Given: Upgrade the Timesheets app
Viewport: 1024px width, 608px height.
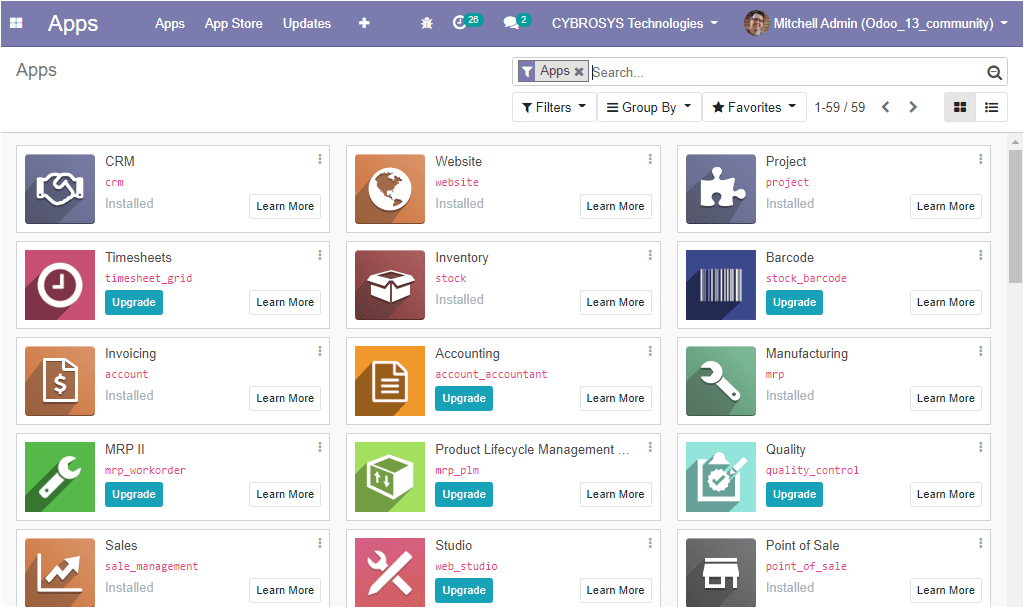Looking at the screenshot, I should click(x=134, y=302).
